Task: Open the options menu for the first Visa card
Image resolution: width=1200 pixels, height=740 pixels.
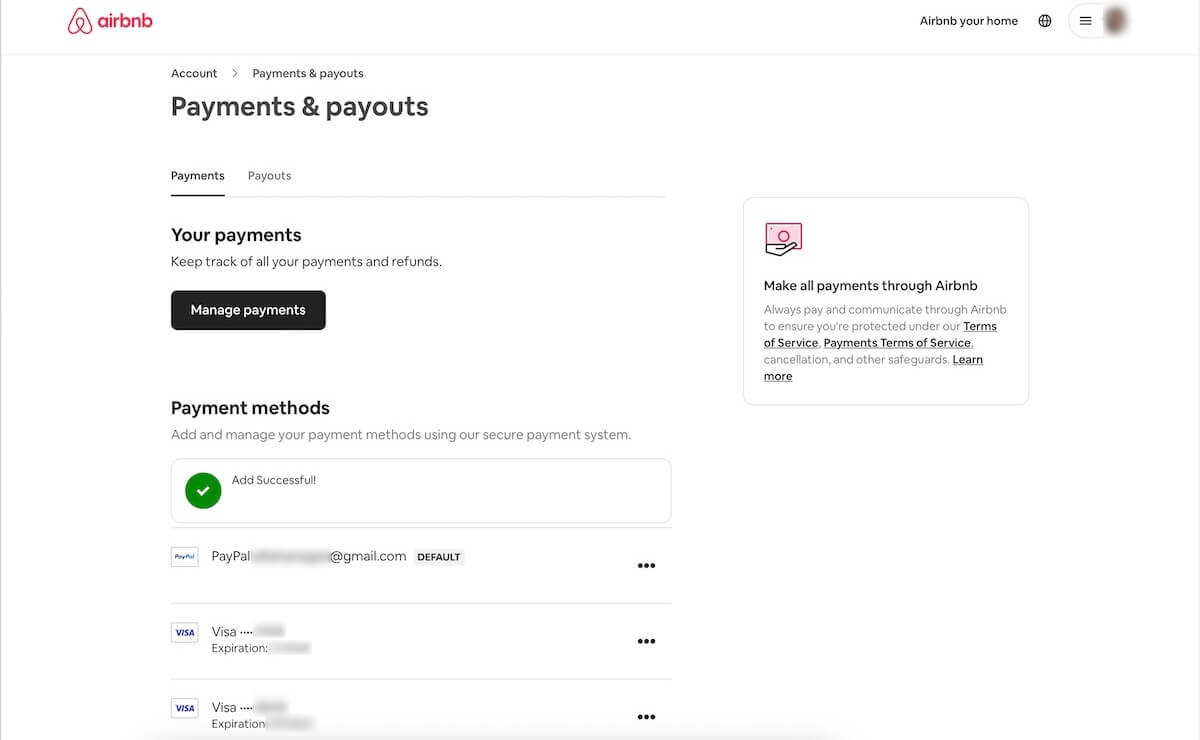Action: [646, 641]
